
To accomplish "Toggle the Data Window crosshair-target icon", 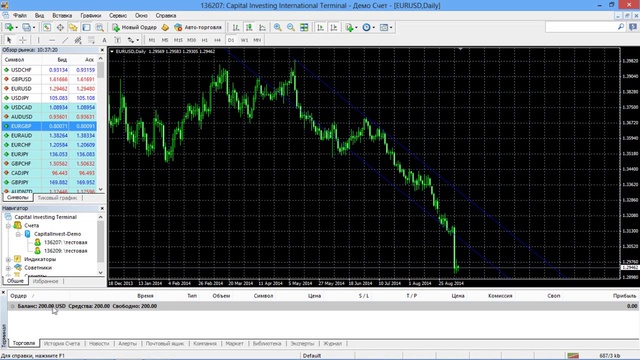I will click(x=60, y=27).
